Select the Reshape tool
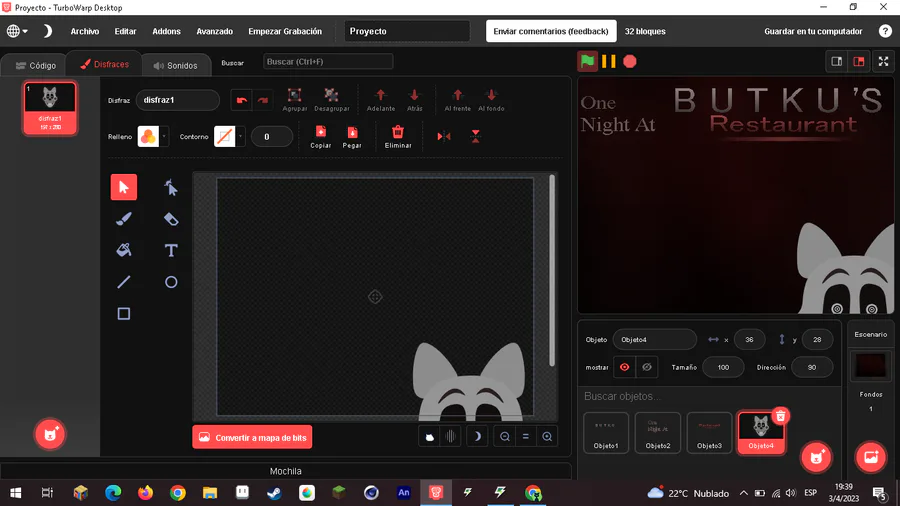 [x=170, y=187]
